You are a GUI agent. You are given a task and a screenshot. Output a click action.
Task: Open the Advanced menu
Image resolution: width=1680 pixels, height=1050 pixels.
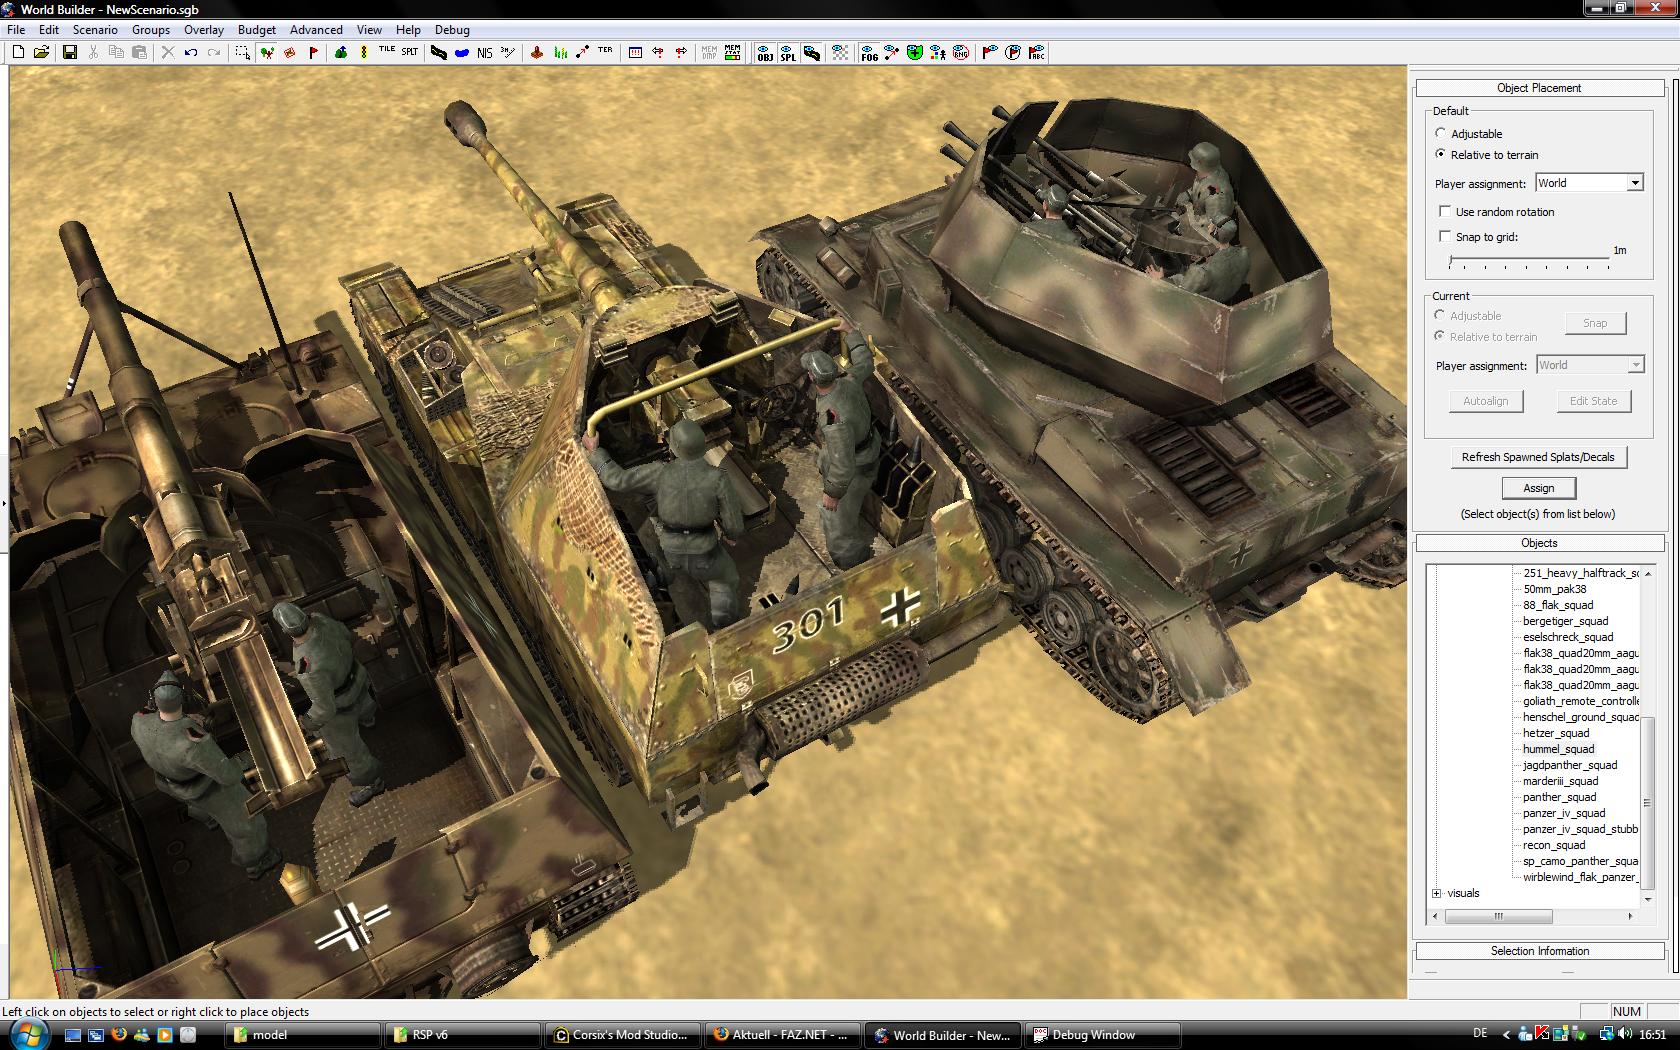tap(316, 29)
